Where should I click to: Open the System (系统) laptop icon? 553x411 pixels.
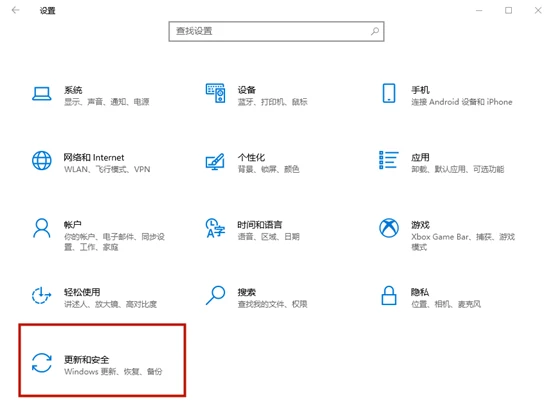pos(42,93)
